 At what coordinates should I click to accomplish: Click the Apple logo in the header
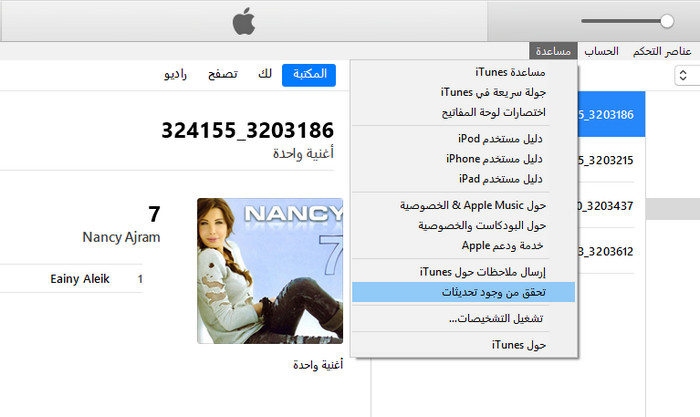pos(244,21)
